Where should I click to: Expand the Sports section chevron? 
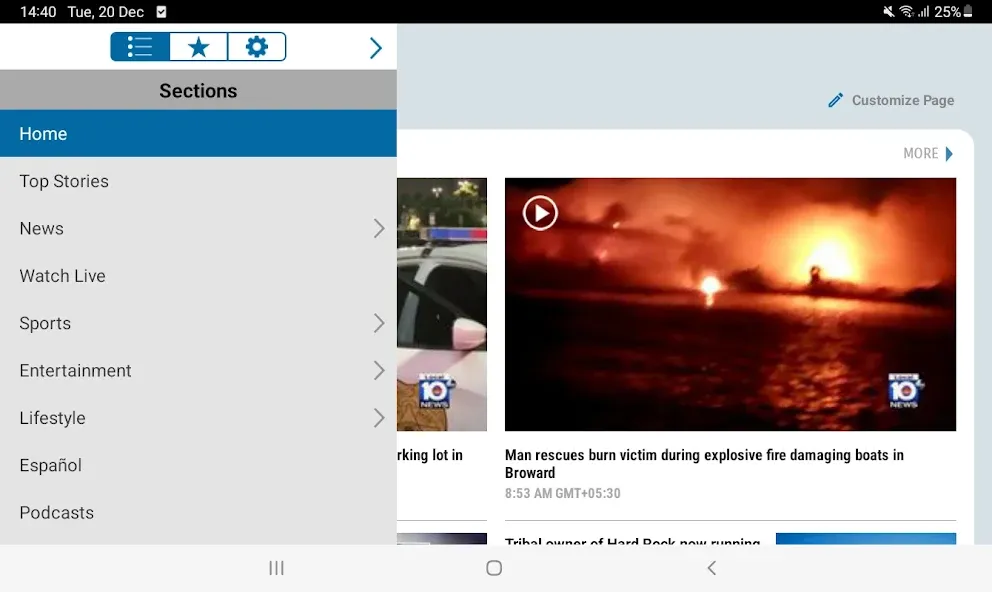[378, 323]
